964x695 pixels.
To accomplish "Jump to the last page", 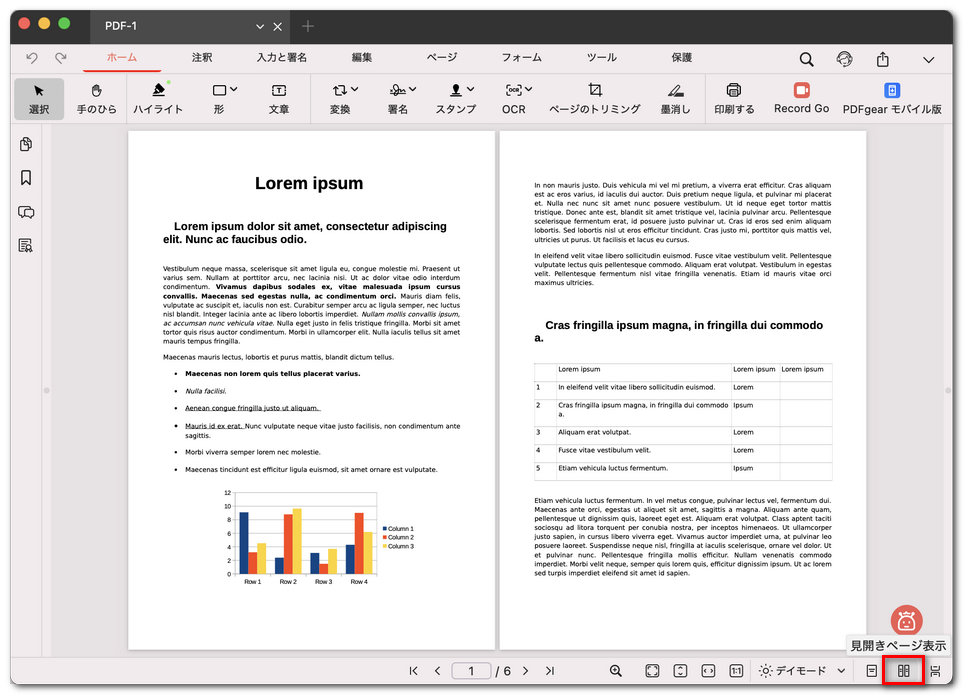I will click(x=549, y=671).
